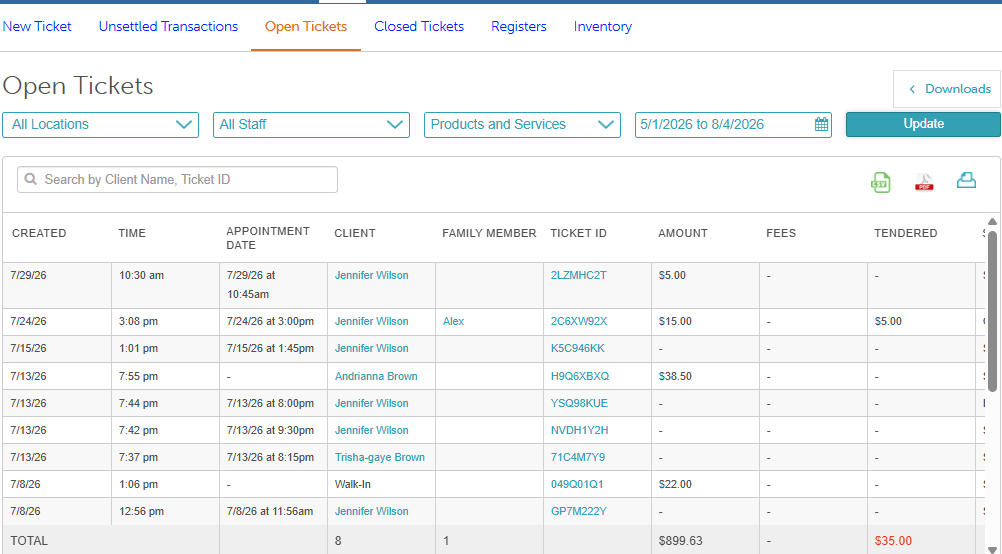
Task: Expand the All Locations dropdown
Action: pos(100,125)
